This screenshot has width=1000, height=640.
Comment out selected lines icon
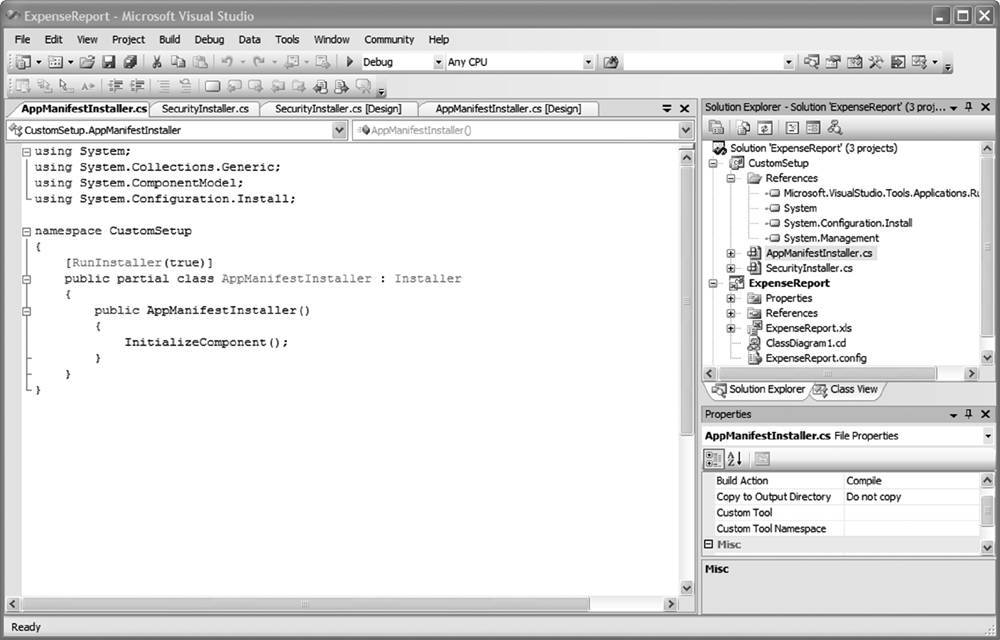click(163, 85)
